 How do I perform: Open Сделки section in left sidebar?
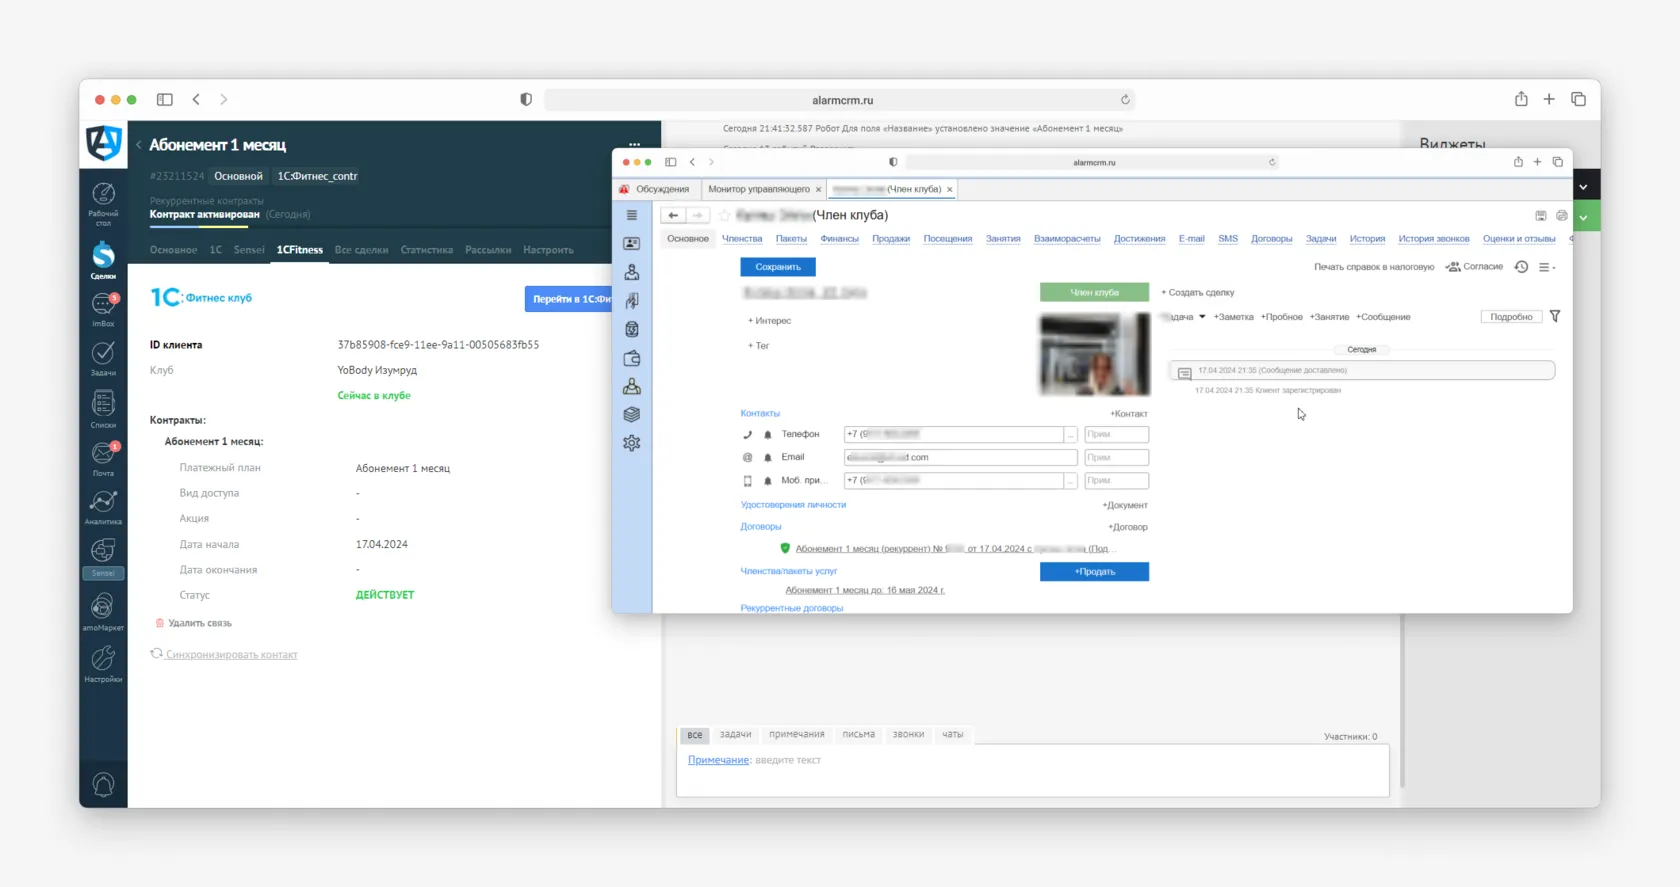(103, 260)
